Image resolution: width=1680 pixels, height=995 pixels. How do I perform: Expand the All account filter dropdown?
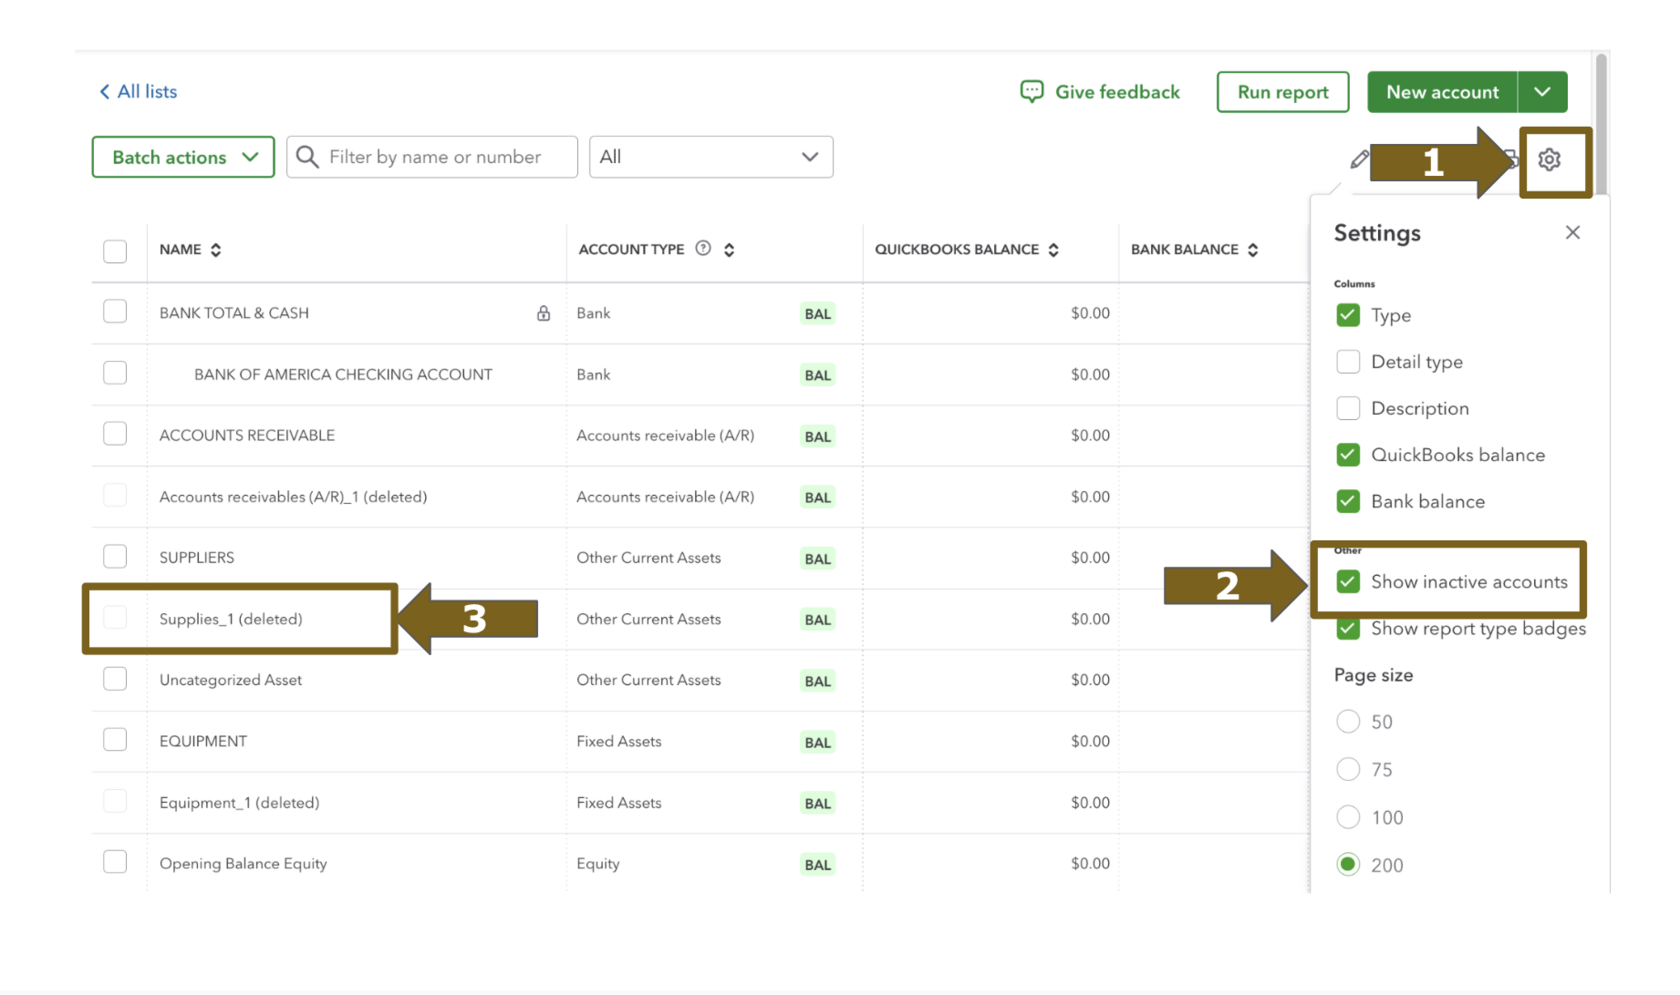click(x=711, y=157)
